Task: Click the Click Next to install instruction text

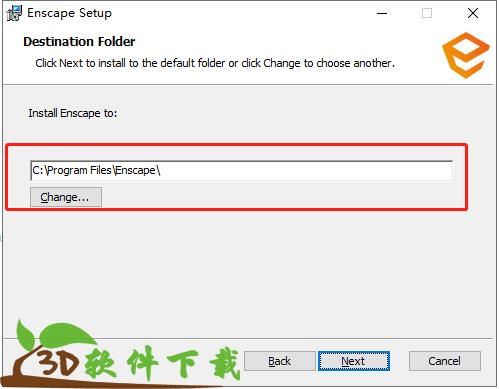Action: click(215, 63)
